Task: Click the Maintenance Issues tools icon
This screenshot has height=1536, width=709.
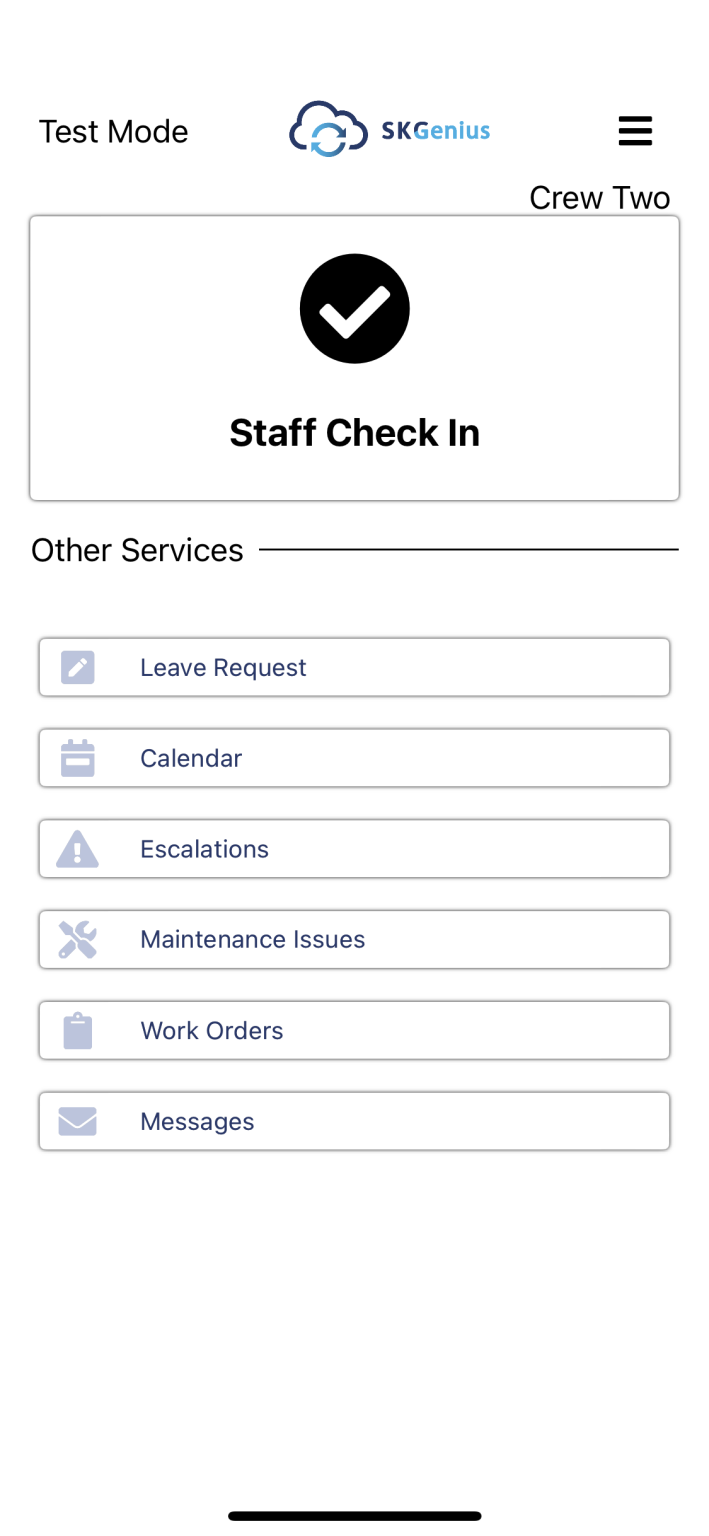Action: coord(78,939)
